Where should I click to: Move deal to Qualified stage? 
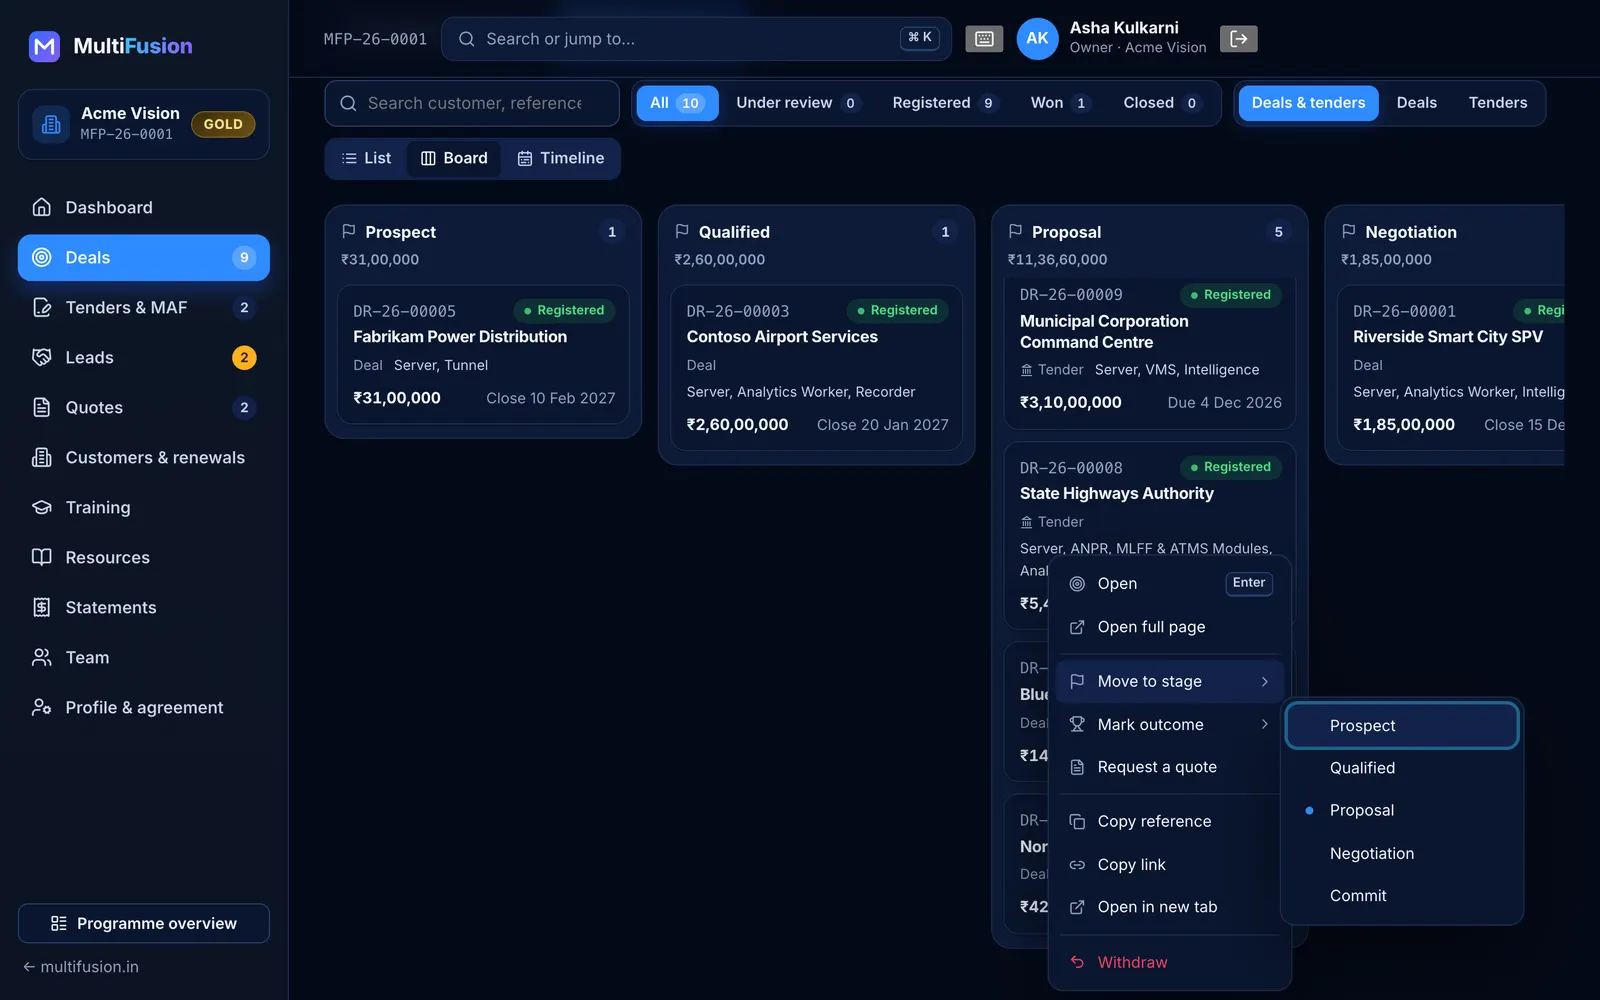(1402, 768)
